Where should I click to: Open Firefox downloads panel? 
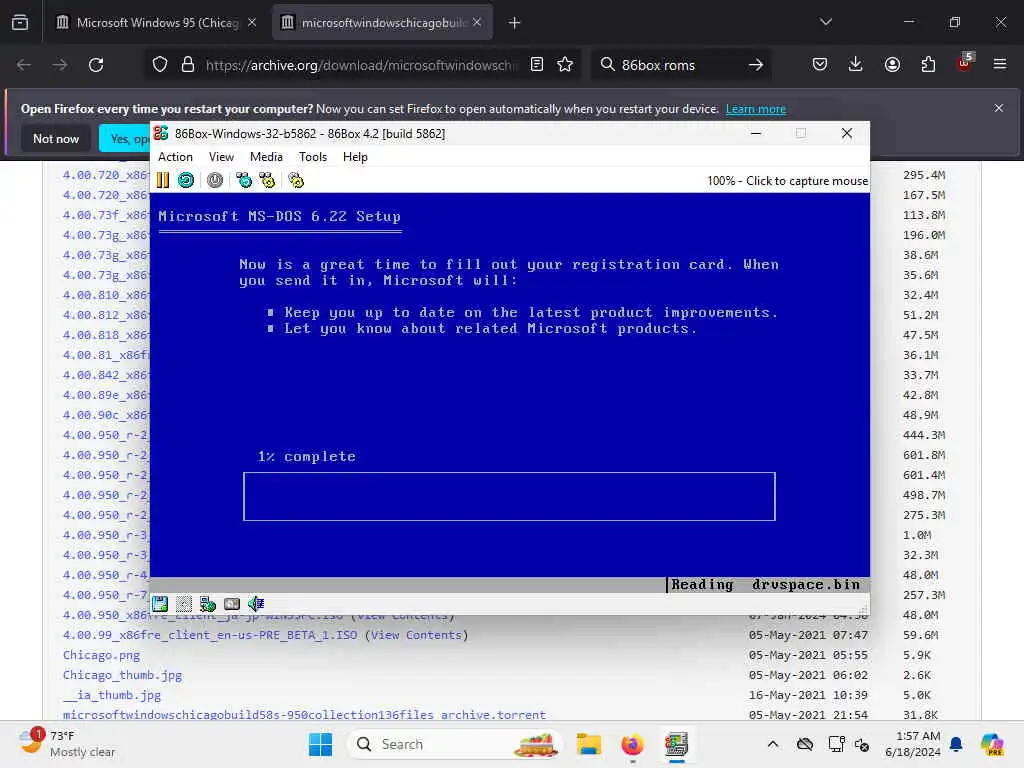click(x=856, y=65)
